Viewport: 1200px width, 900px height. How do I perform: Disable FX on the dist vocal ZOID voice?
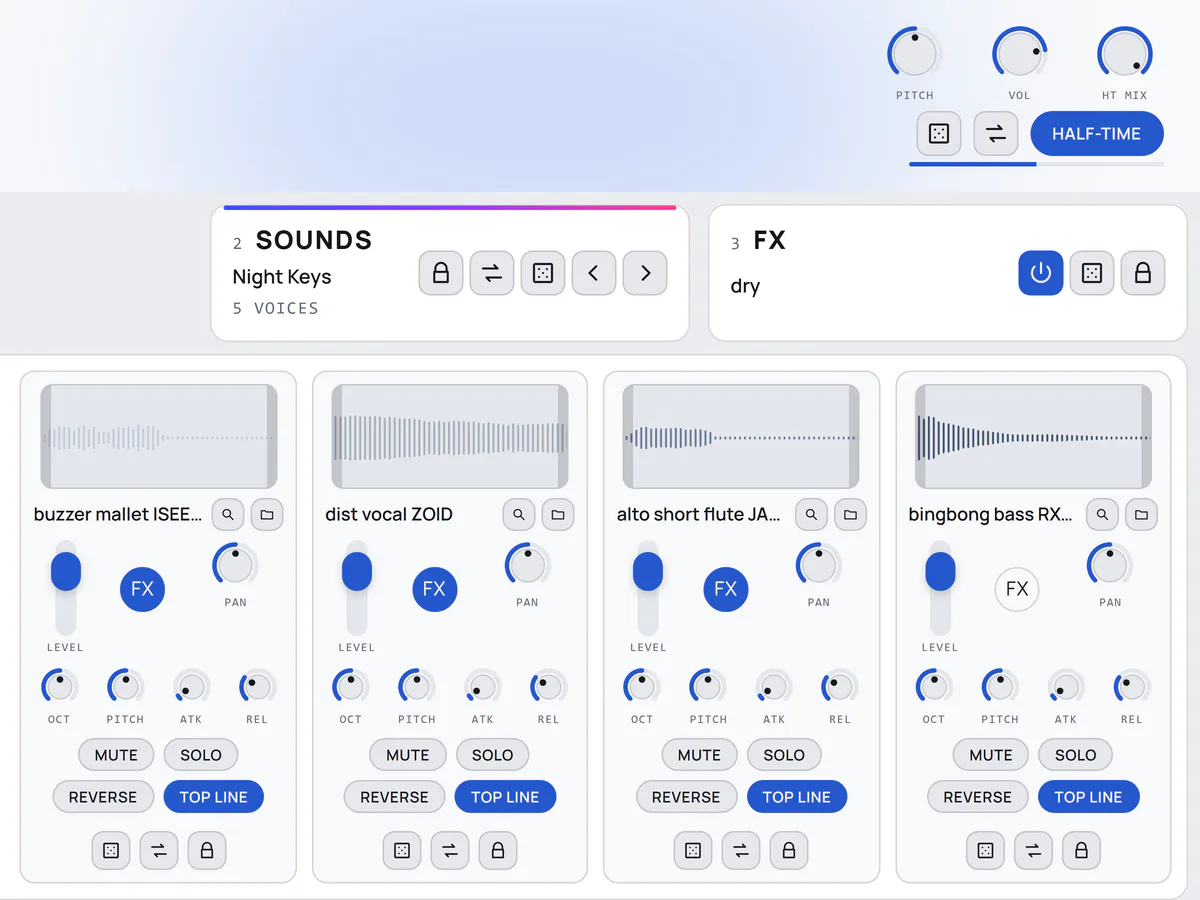[x=434, y=589]
